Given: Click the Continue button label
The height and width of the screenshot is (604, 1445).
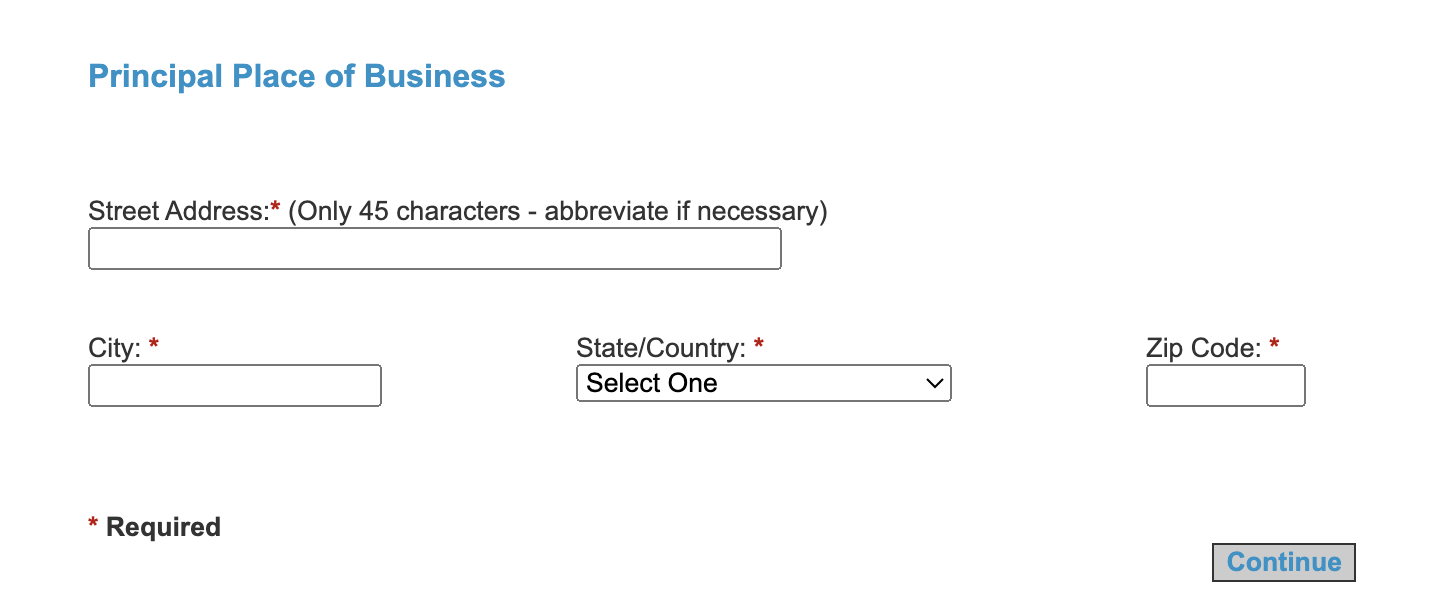Looking at the screenshot, I should pyautogui.click(x=1283, y=562).
